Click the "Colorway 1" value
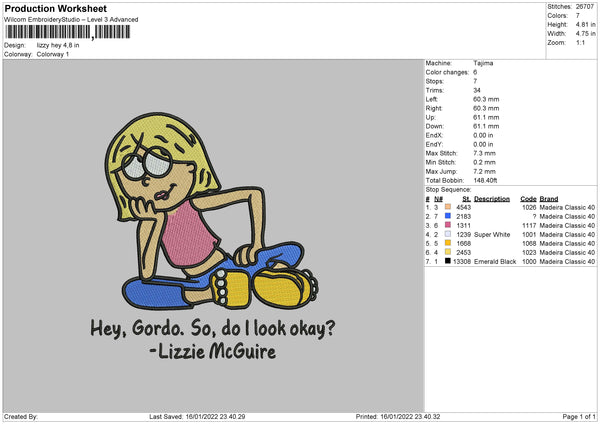Viewport: 600px width, 424px height. point(53,54)
